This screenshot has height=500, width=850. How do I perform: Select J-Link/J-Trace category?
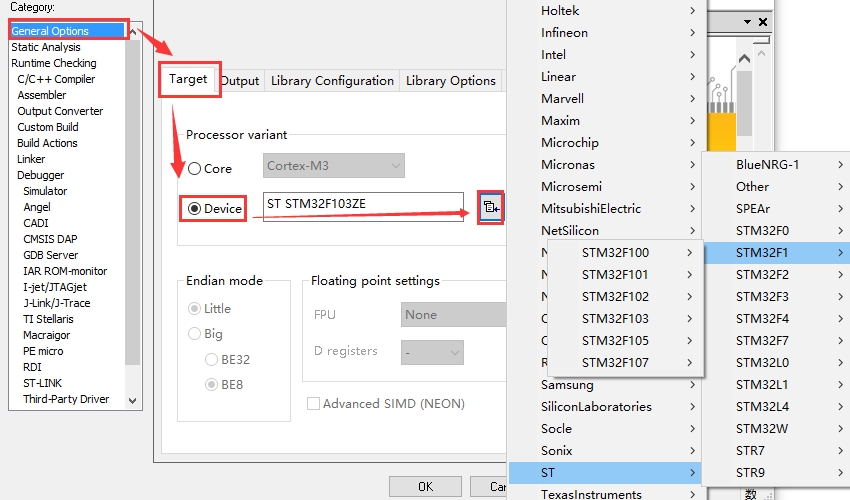tap(56, 303)
